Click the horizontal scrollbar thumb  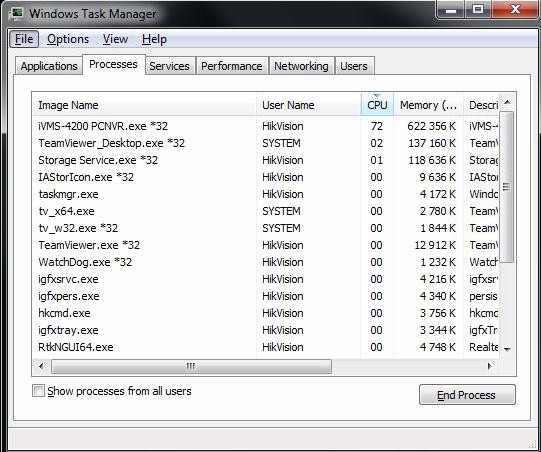[191, 366]
